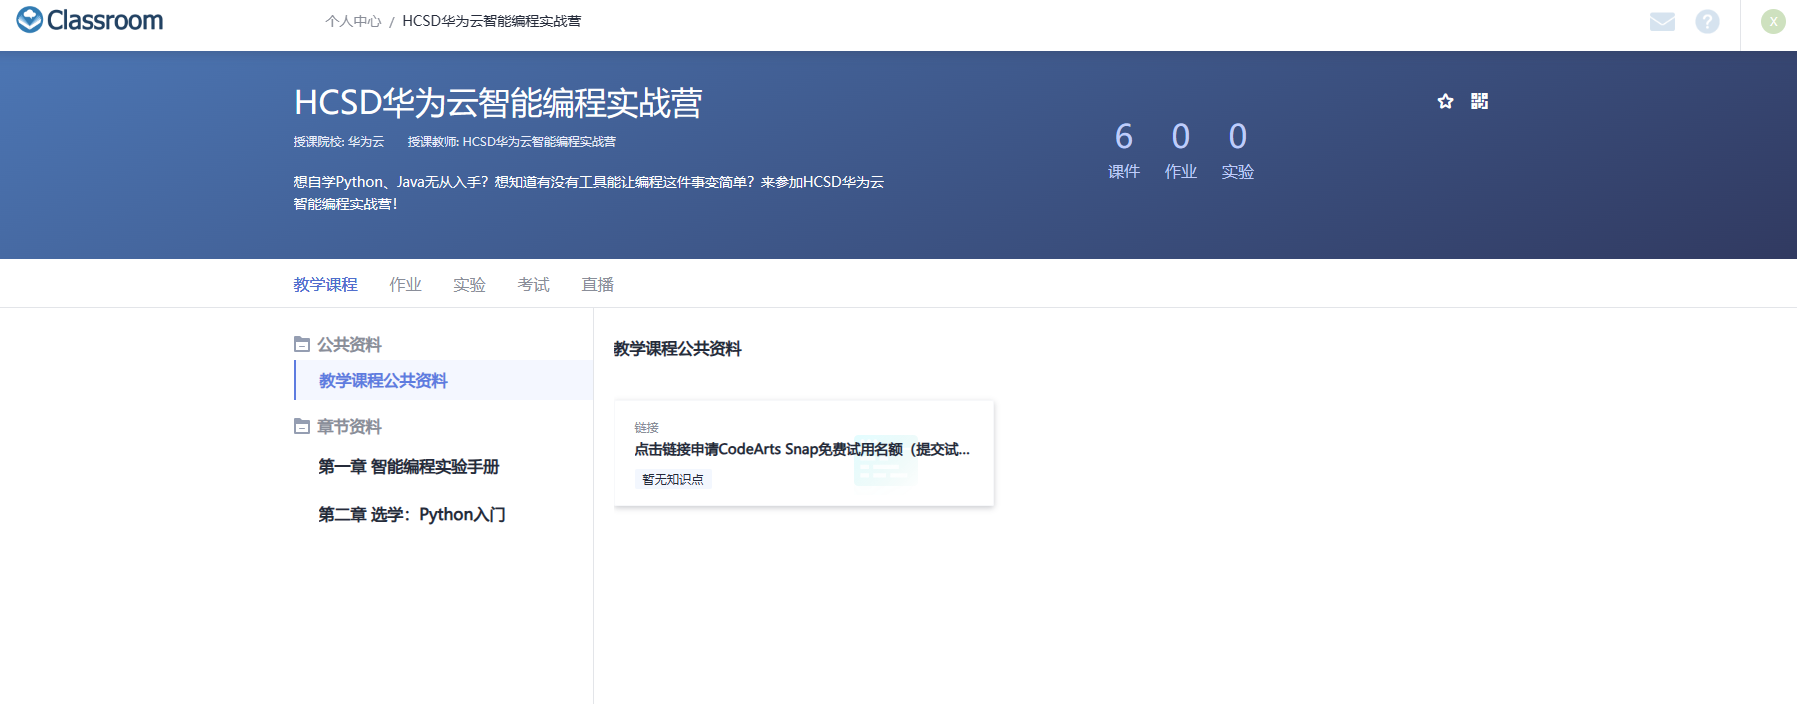Viewport: 1797px width, 704px height.
Task: Open the mail messages icon
Action: 1662,21
